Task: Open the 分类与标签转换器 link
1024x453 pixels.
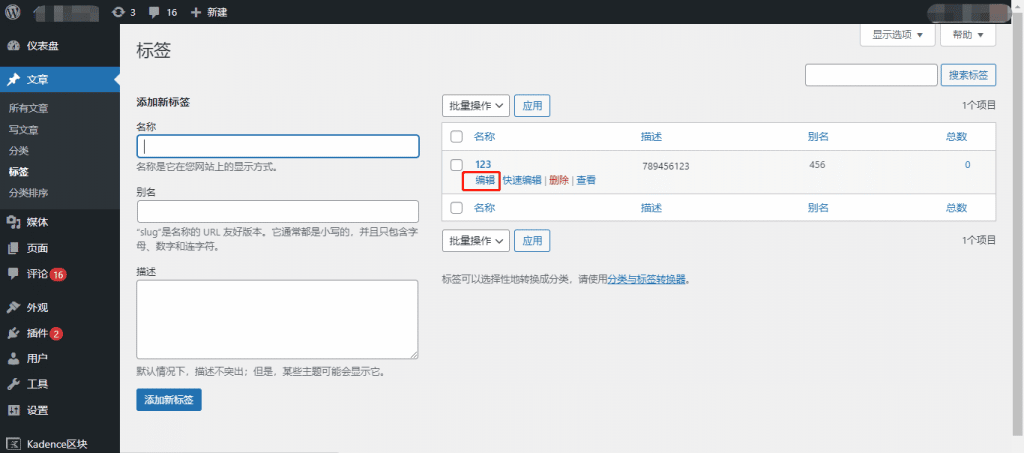Action: (x=647, y=279)
